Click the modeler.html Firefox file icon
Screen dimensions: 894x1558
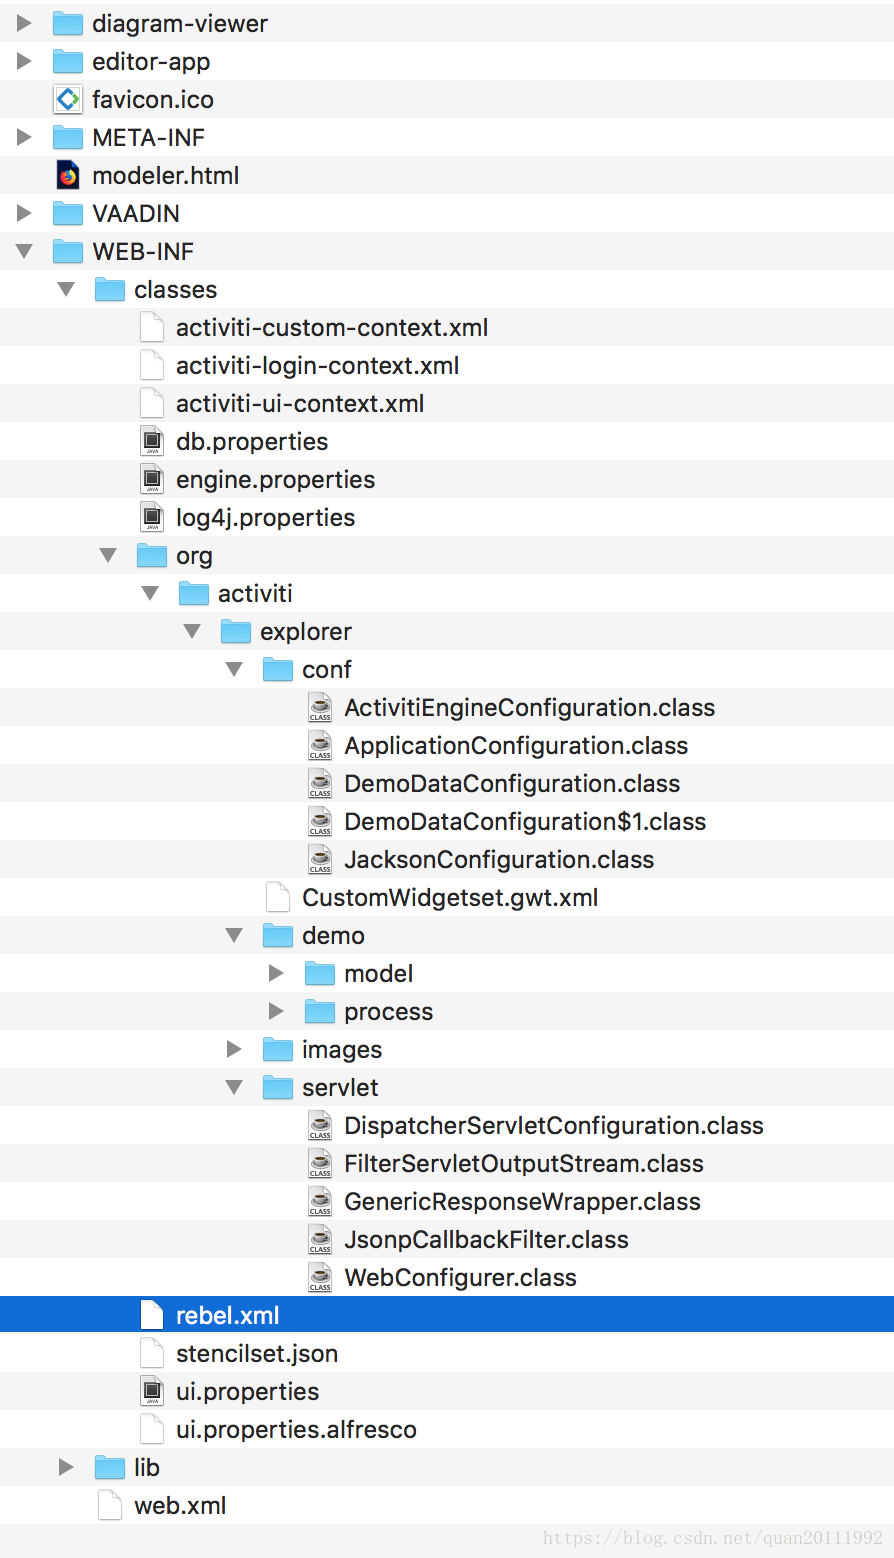pyautogui.click(x=68, y=175)
